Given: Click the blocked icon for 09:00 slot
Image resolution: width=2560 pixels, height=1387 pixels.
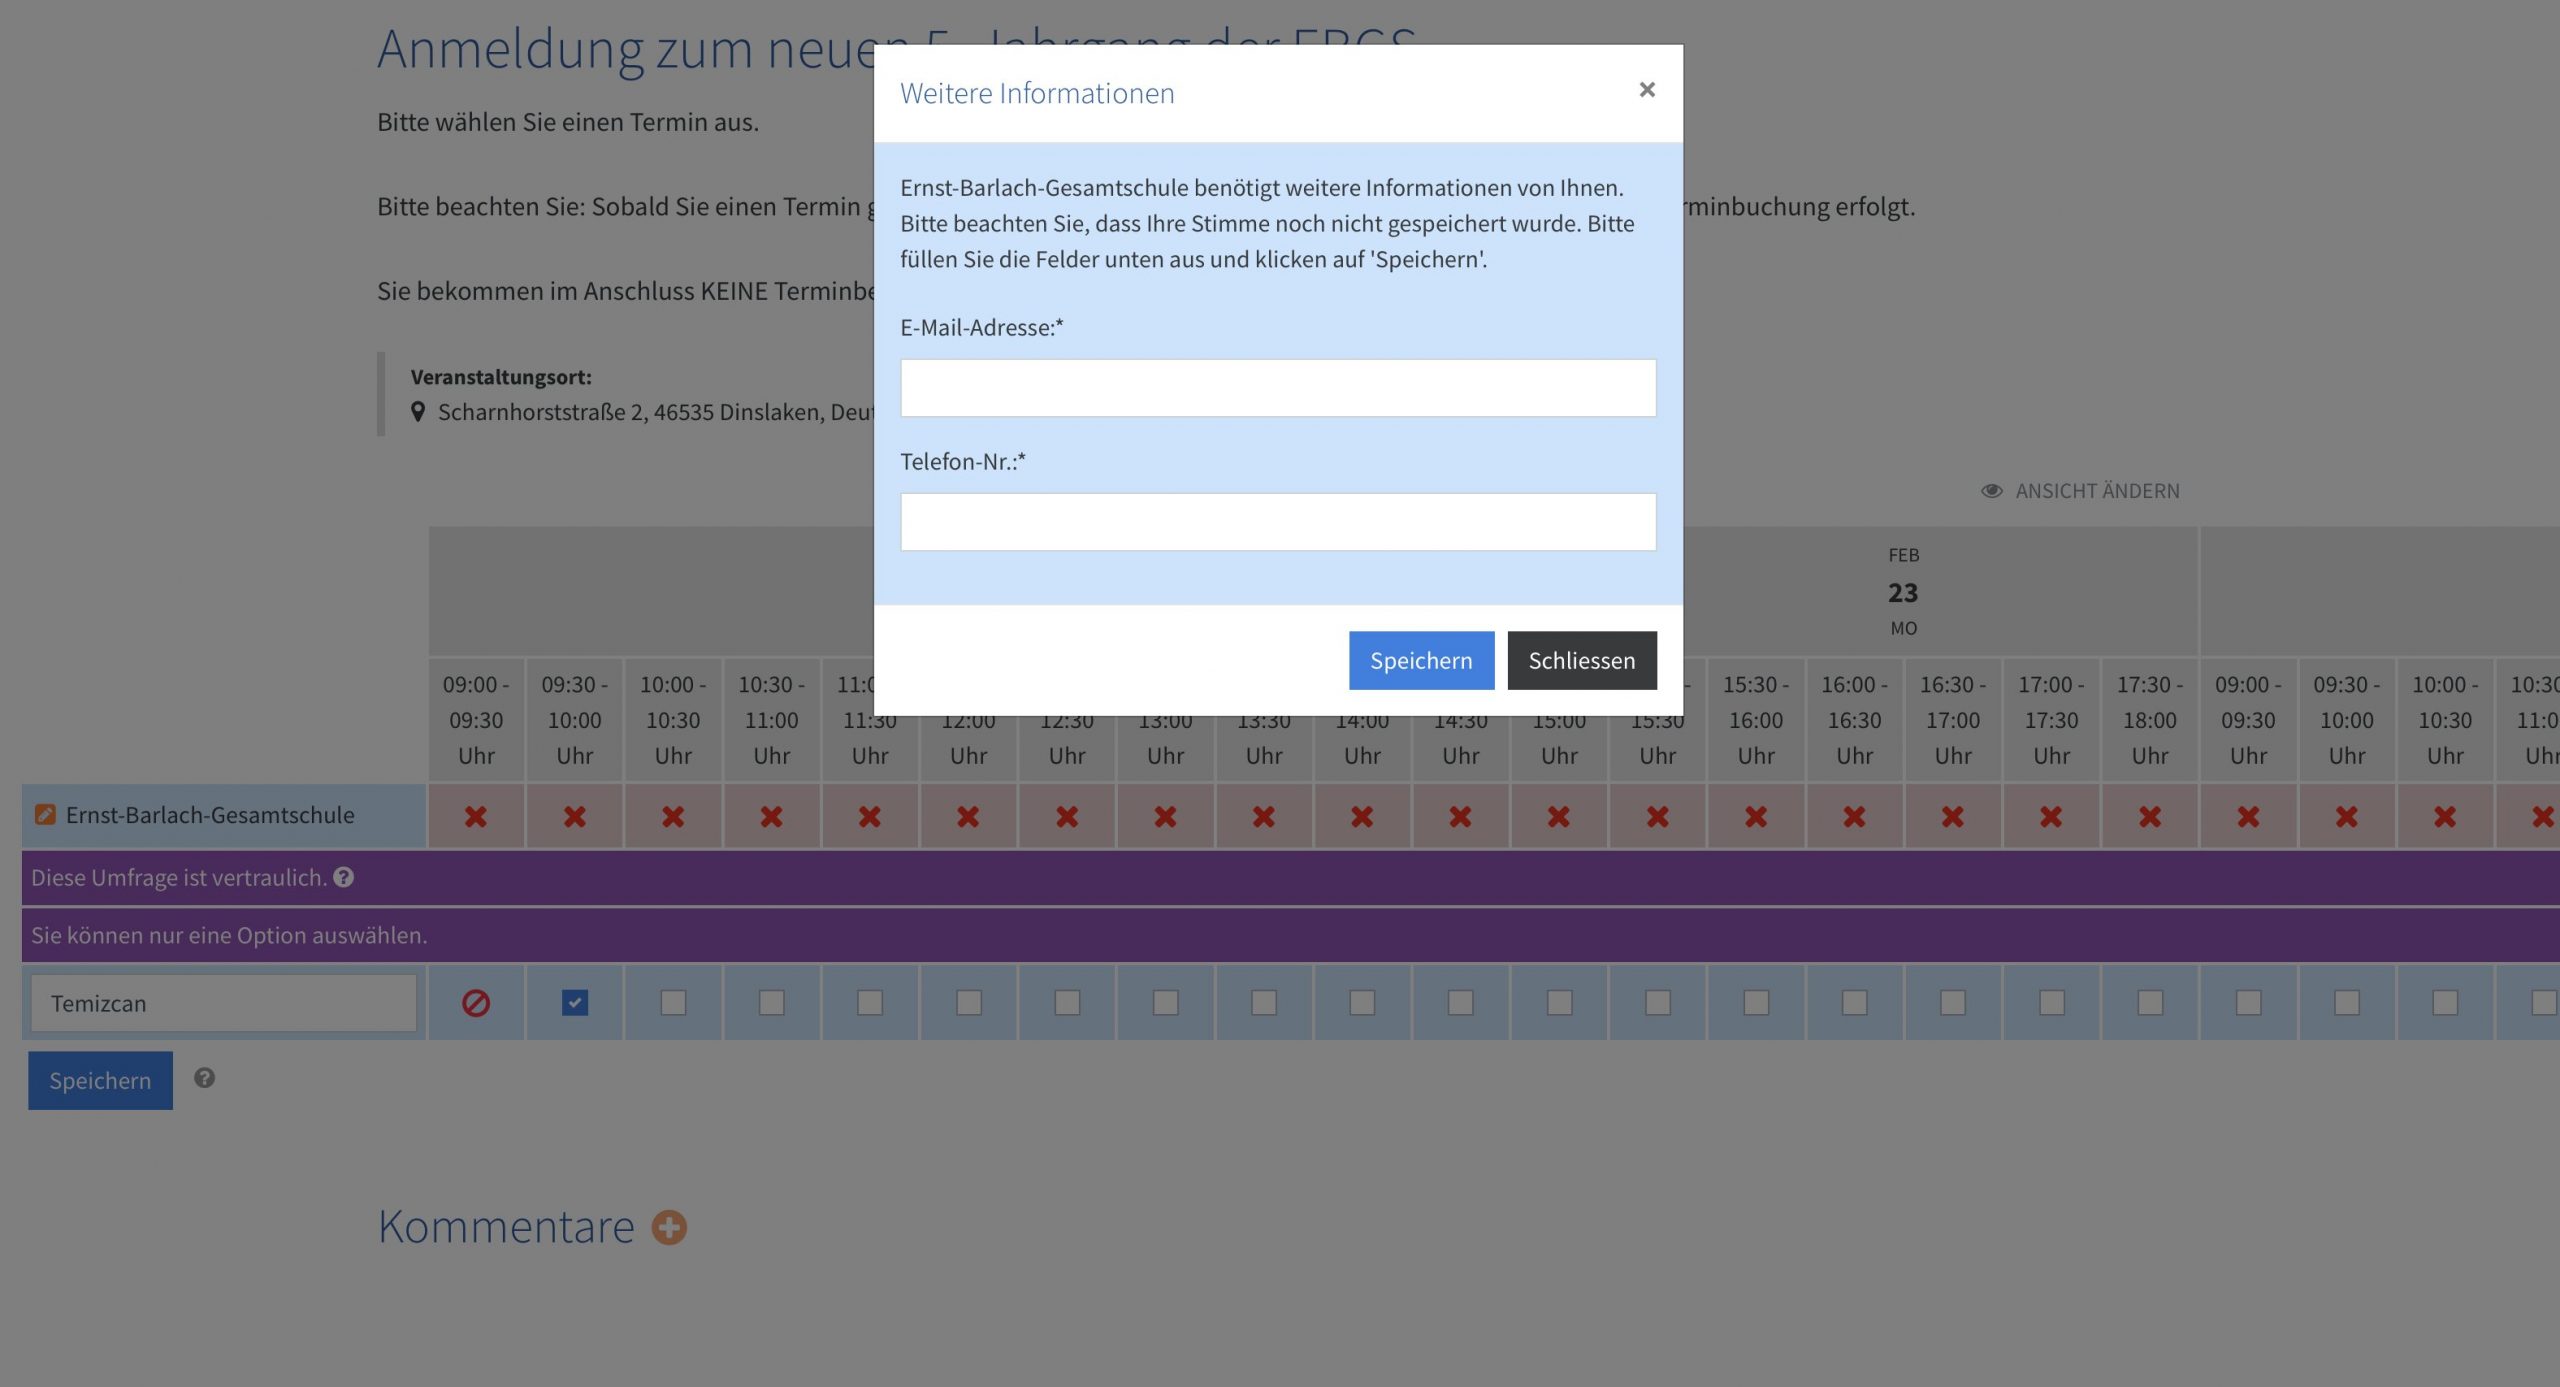Looking at the screenshot, I should pos(476,1003).
